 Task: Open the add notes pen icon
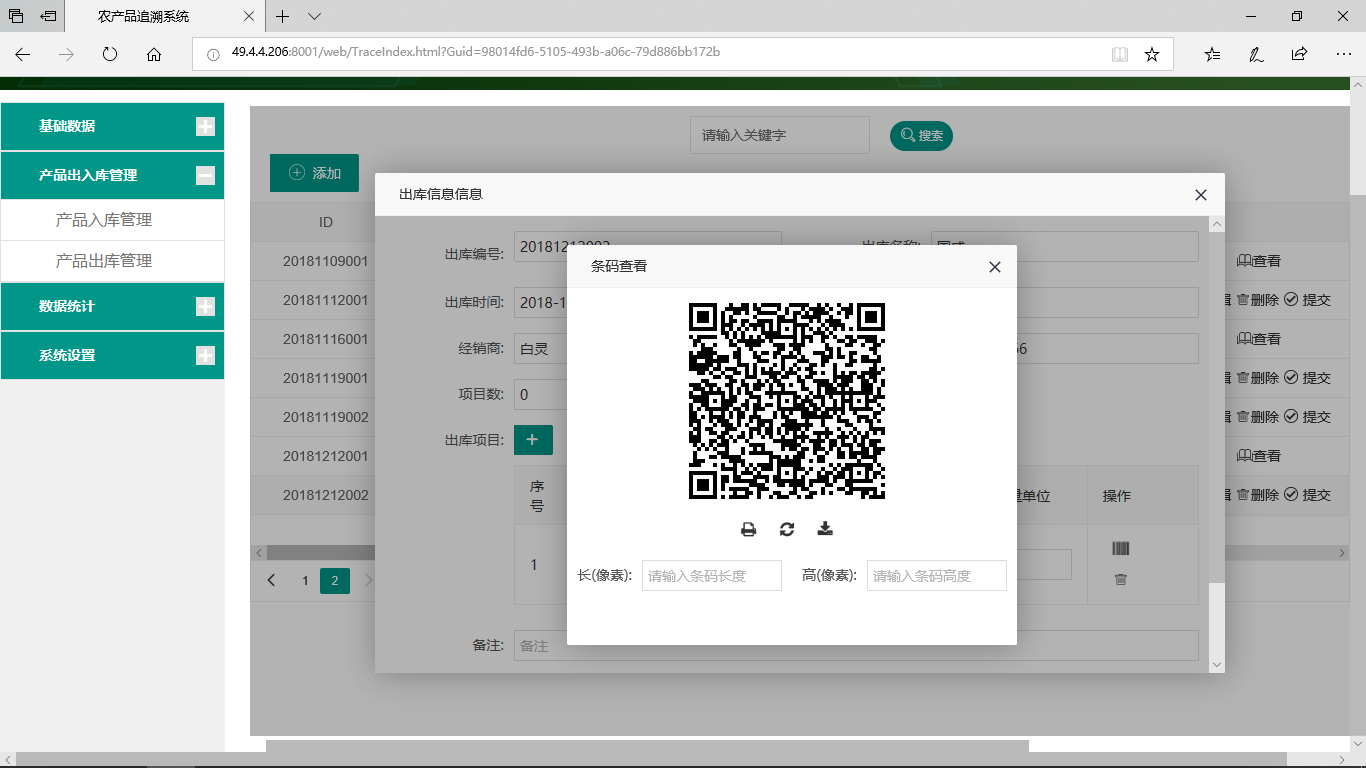click(1256, 54)
